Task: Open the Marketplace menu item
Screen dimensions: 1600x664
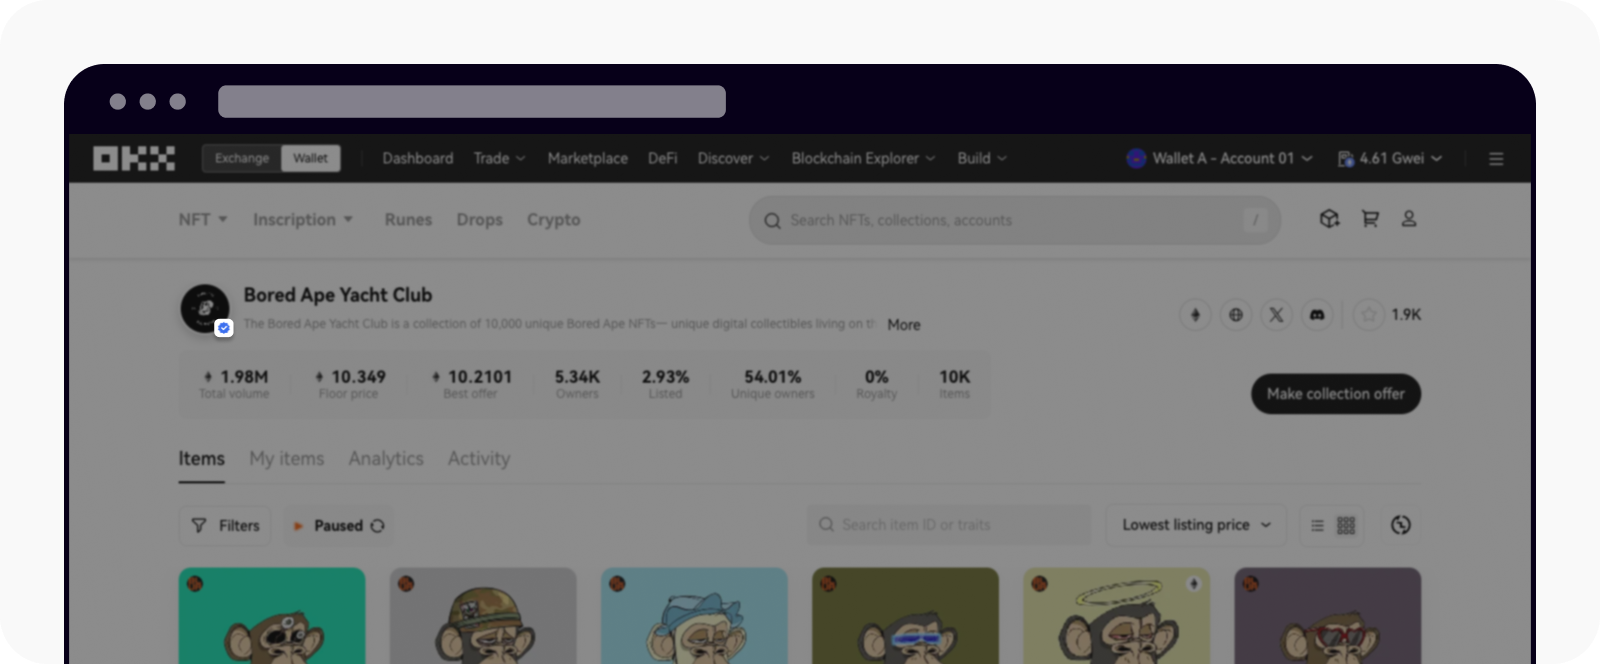Action: (588, 158)
